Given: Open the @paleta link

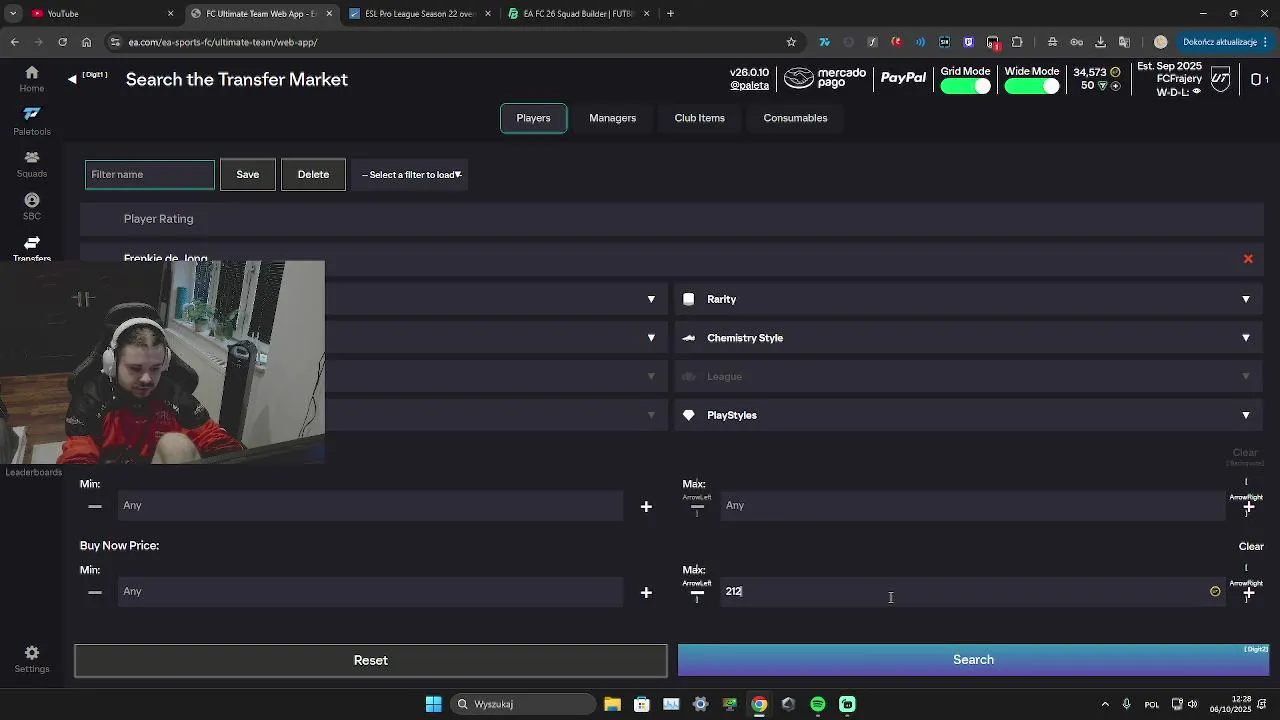Looking at the screenshot, I should [749, 85].
